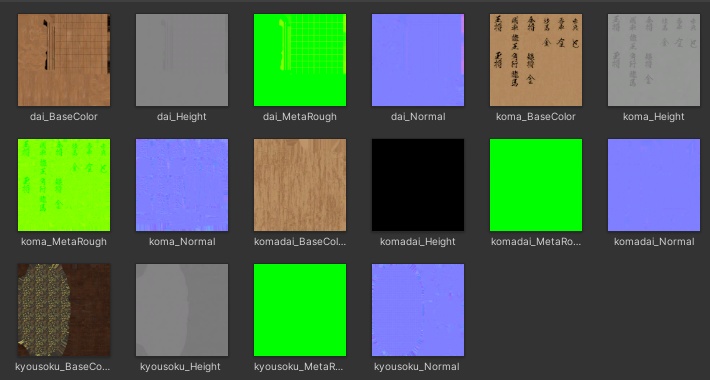Click the 'komadai_BaseCol...' truncated file name
The height and width of the screenshot is (380, 710).
300,242
